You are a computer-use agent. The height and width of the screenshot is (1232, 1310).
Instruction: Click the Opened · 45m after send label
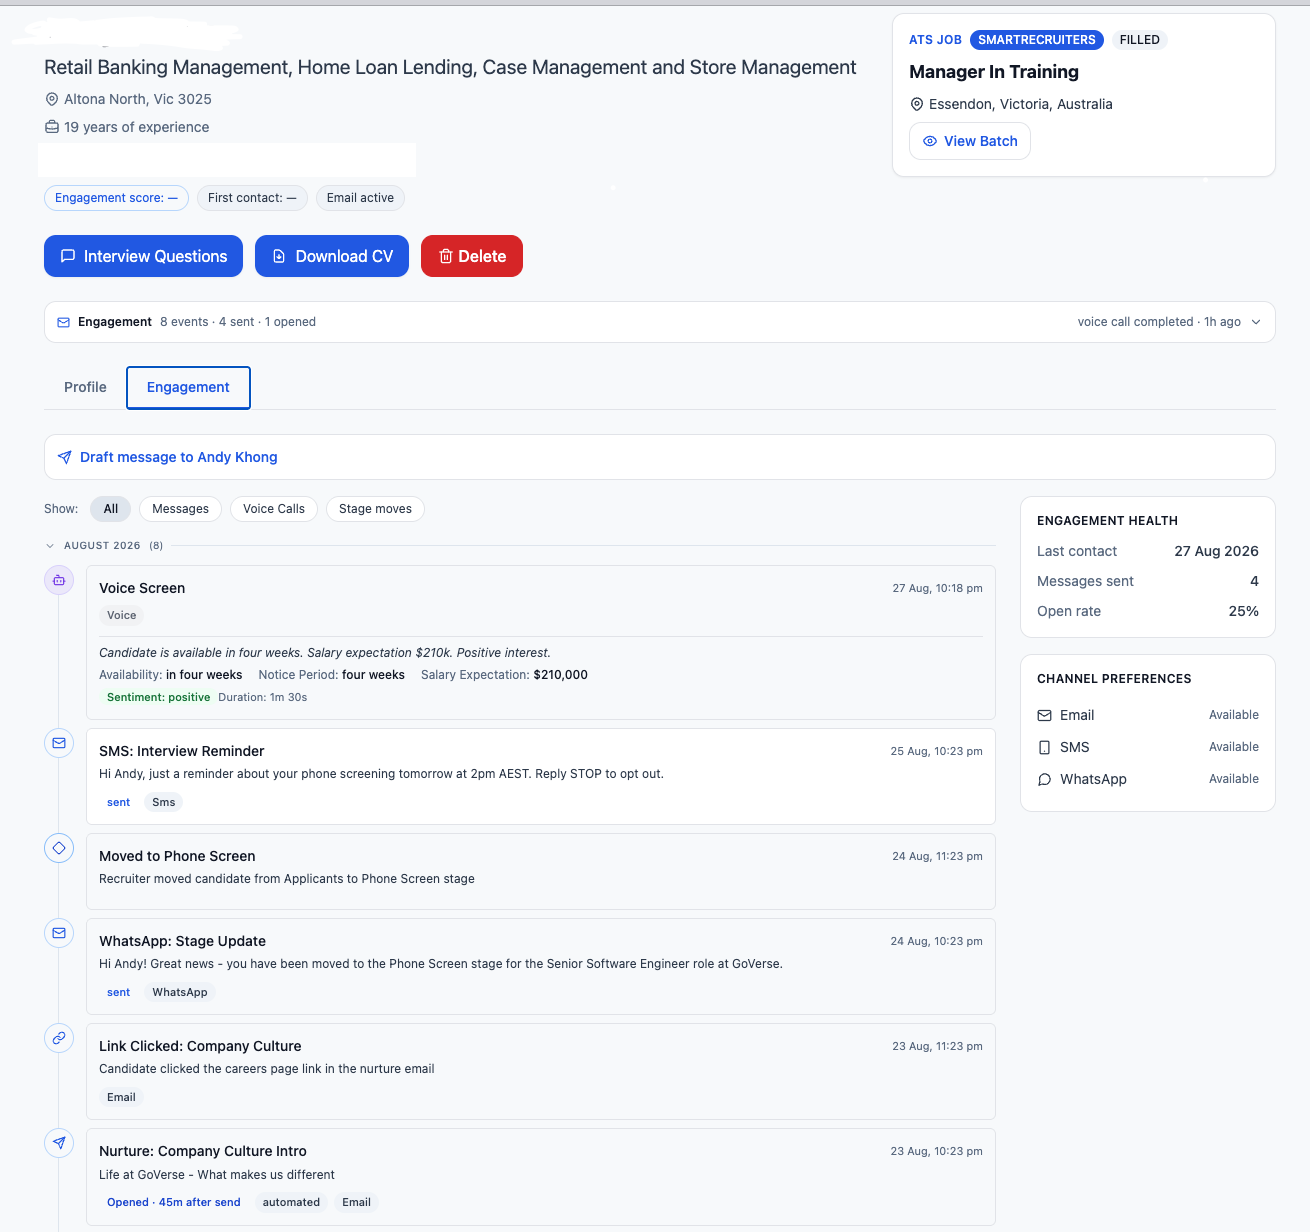pyautogui.click(x=174, y=1202)
